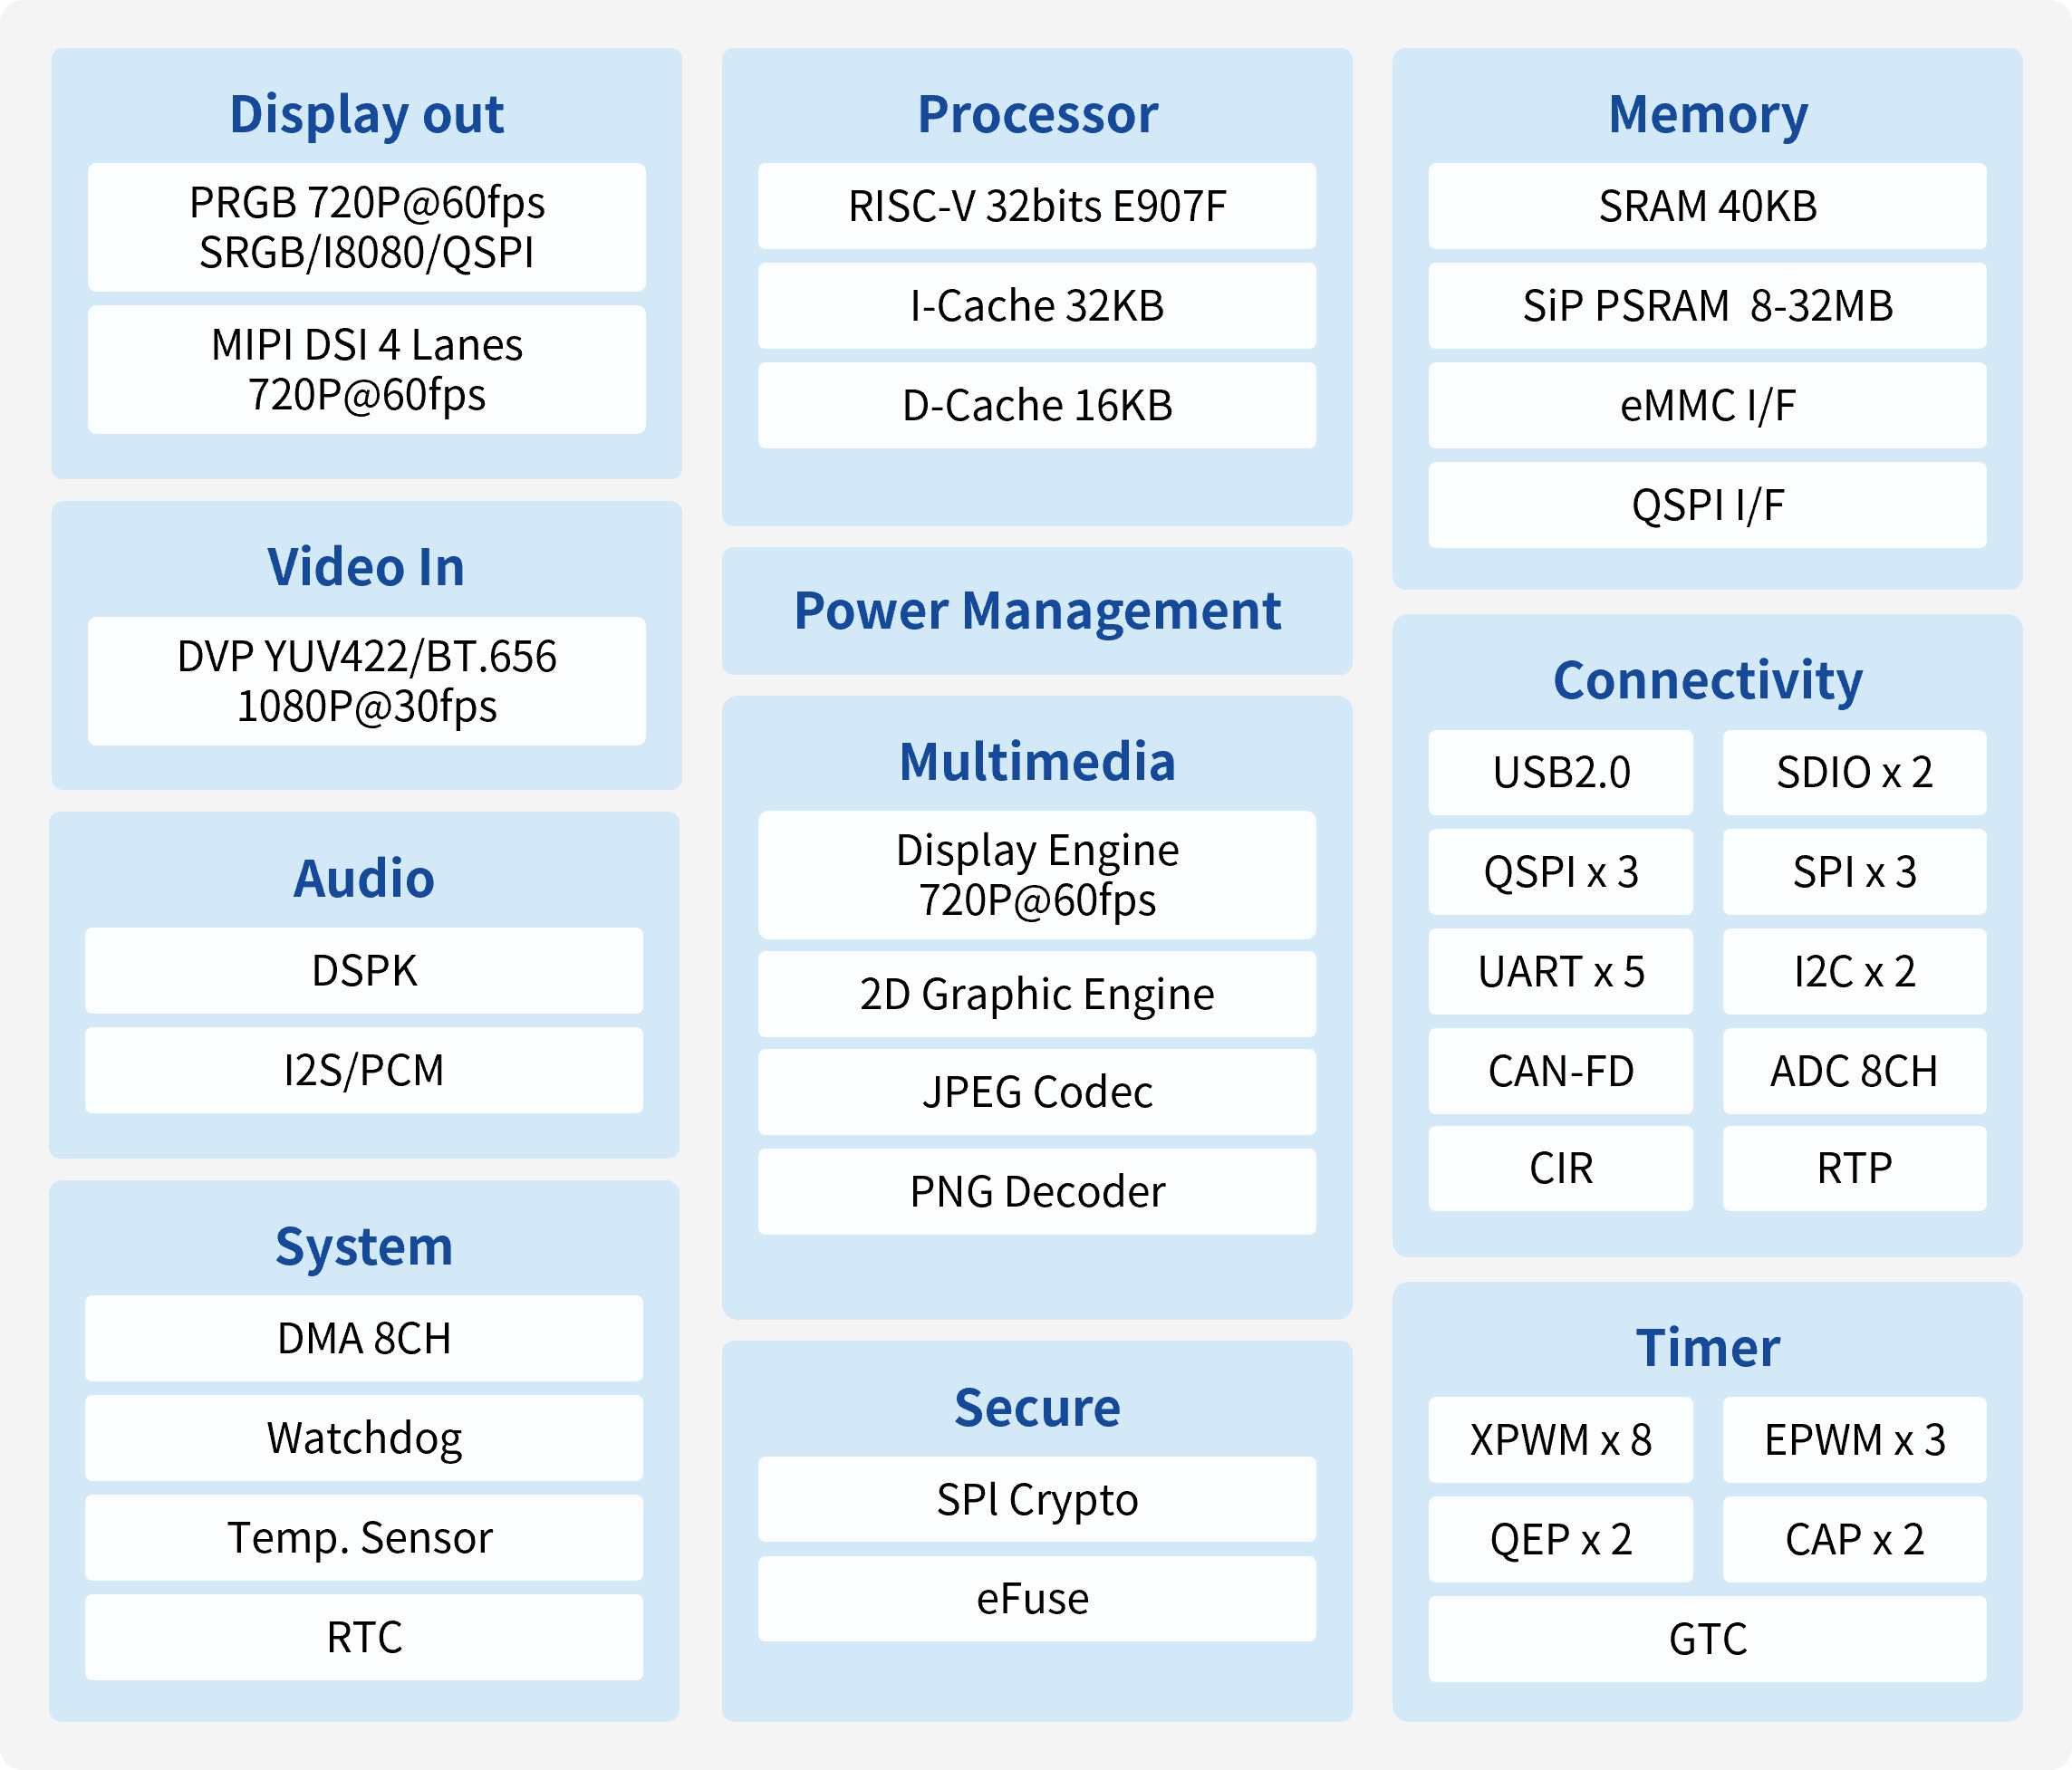Click the DVP YUV422/BT.656 block
The image size is (2072, 1770).
pos(366,681)
